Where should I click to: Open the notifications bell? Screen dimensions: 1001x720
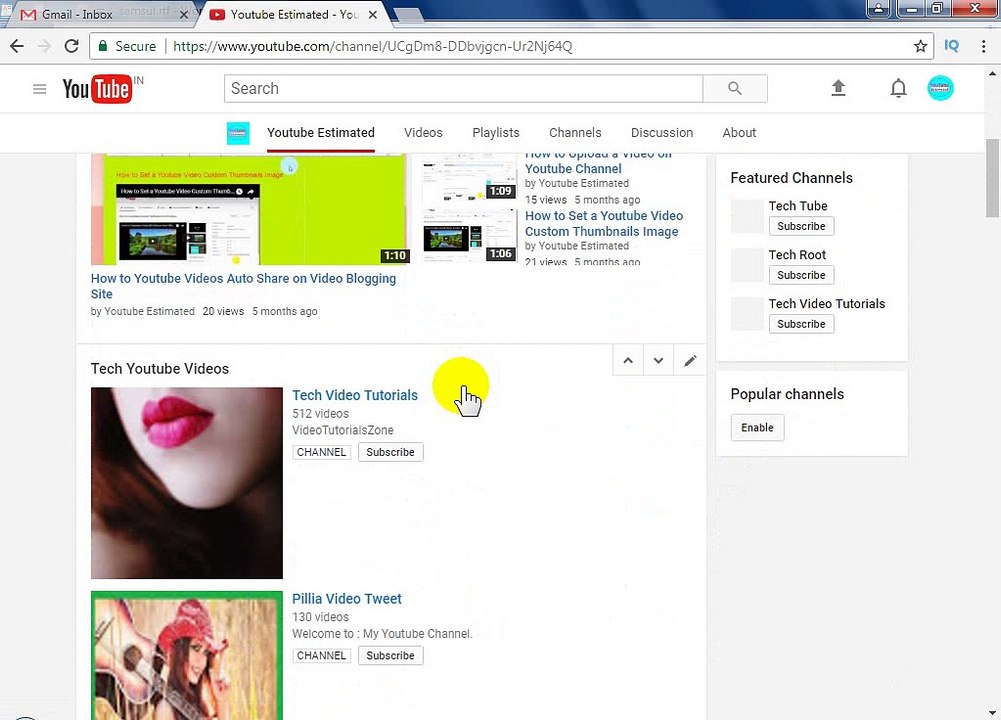coord(898,88)
